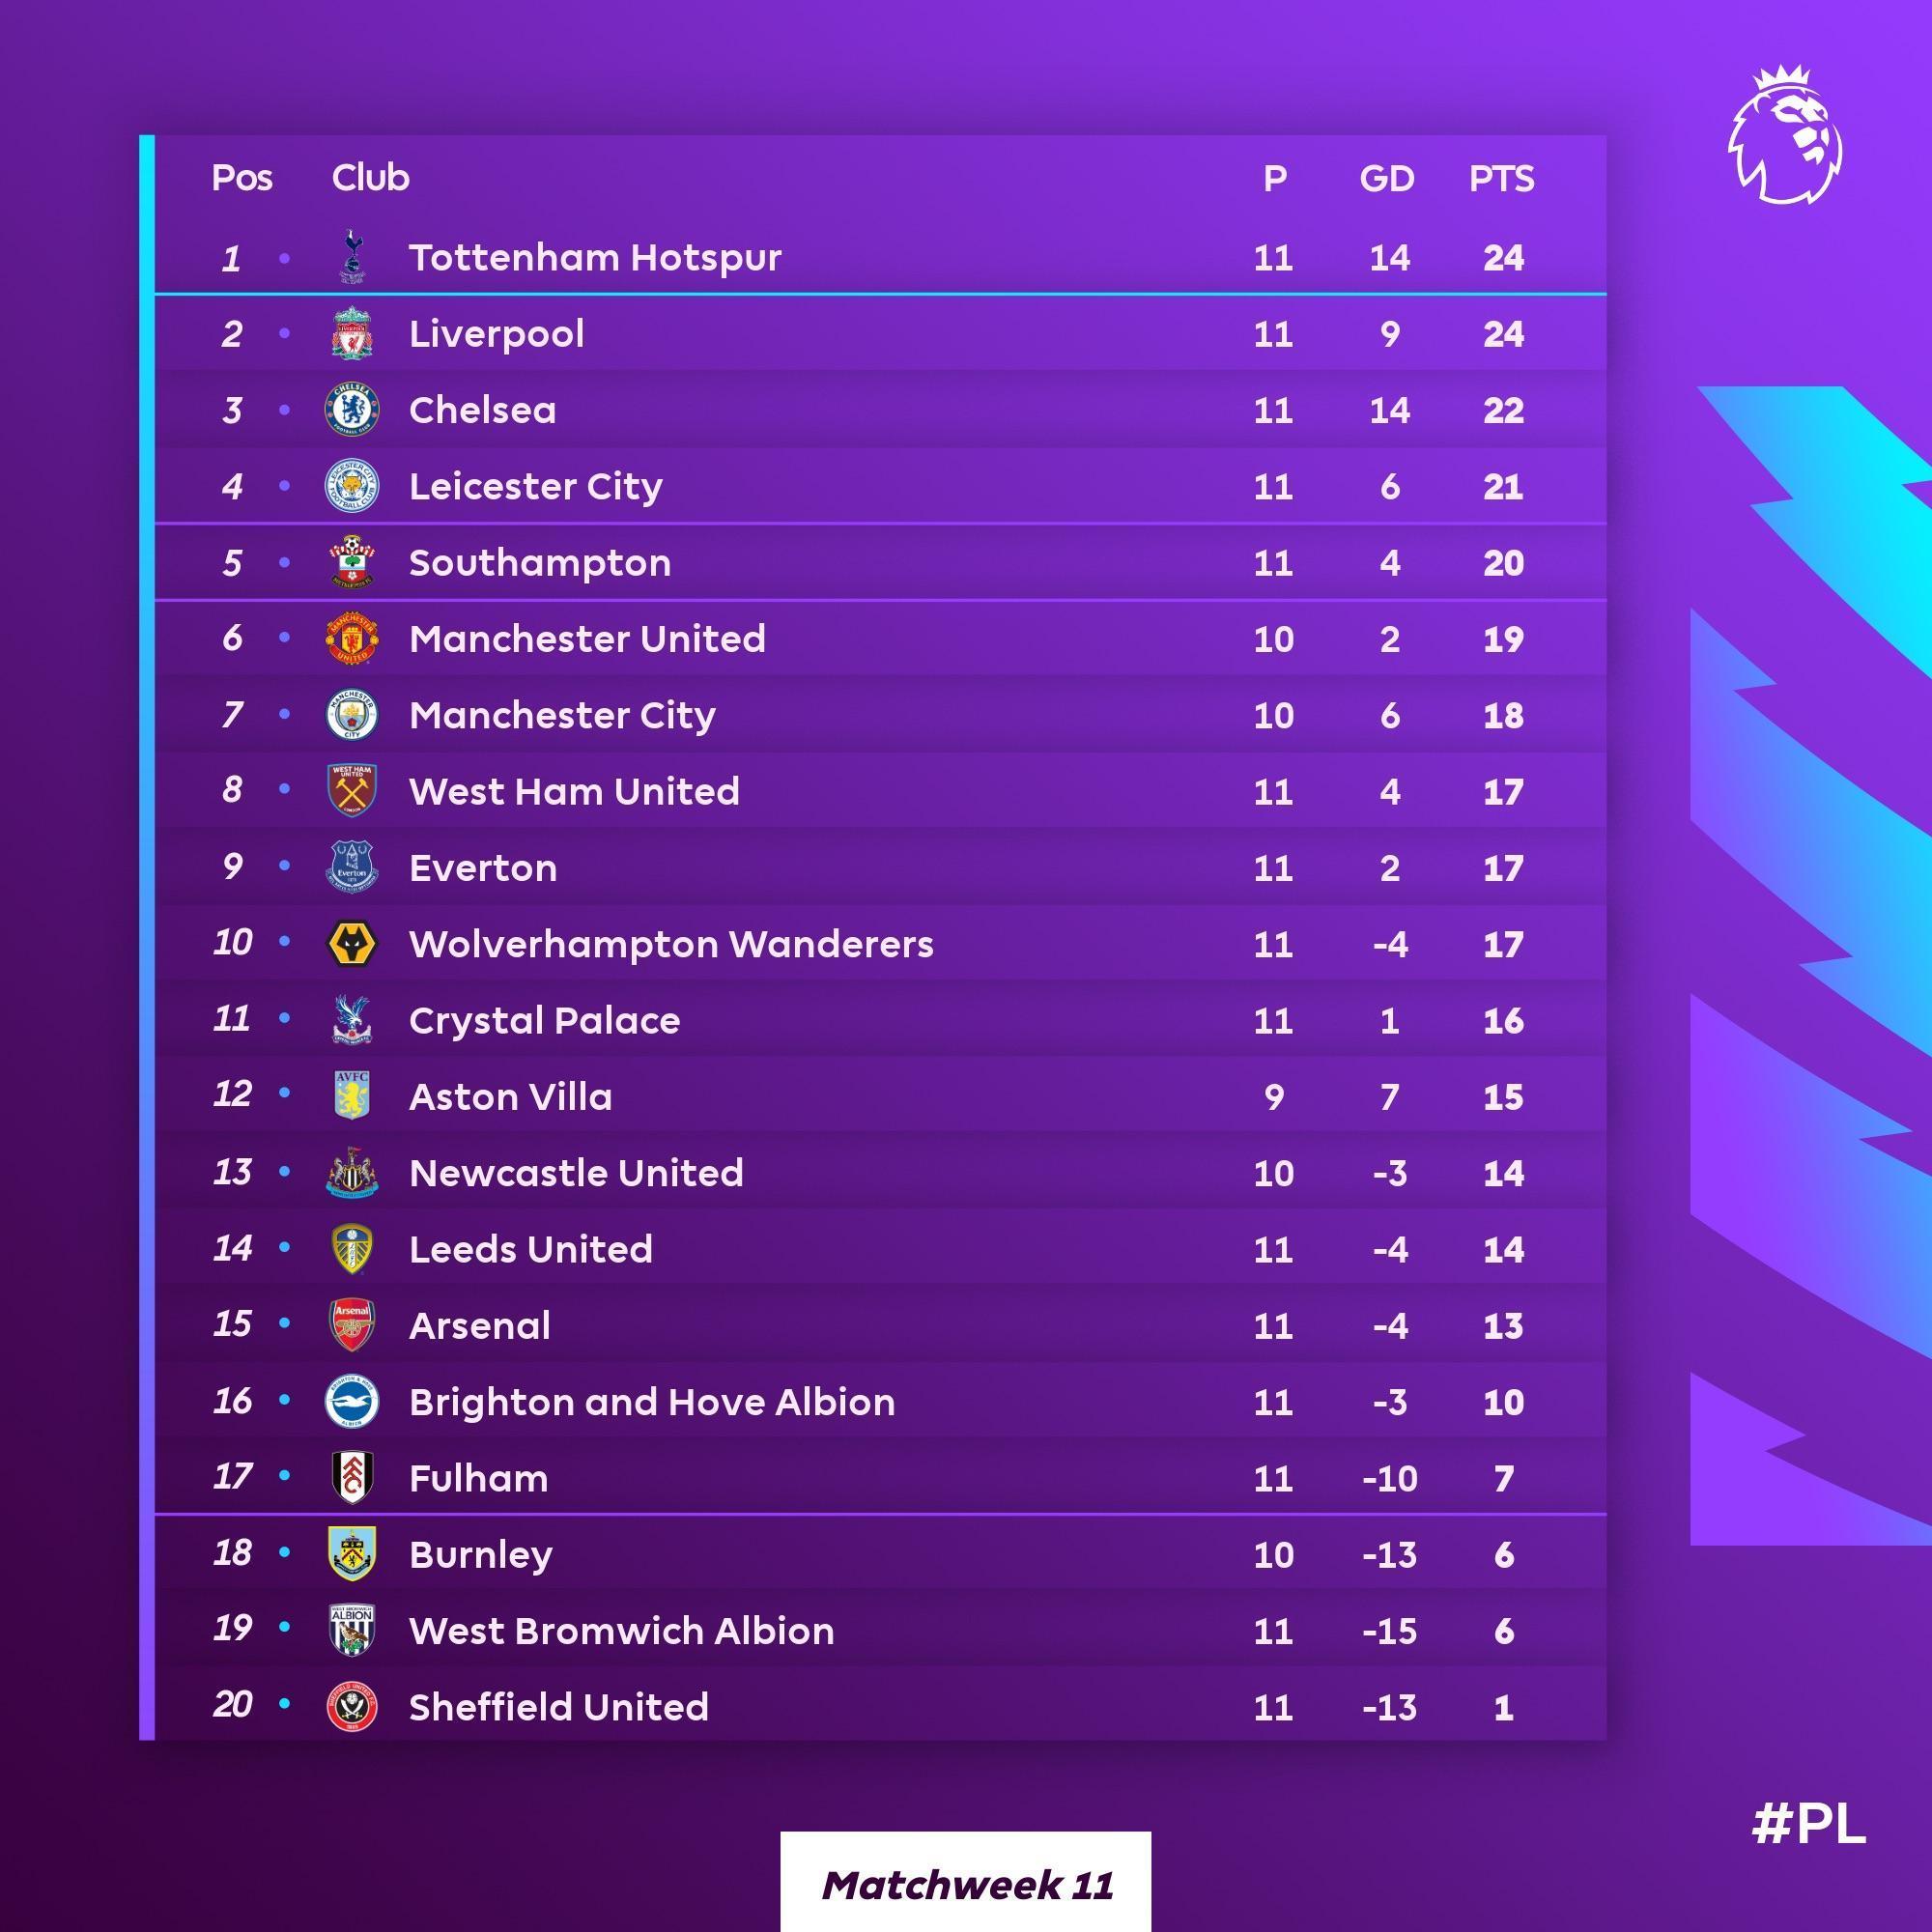
Task: Click the Premier League lion logo
Action: pos(1786,135)
